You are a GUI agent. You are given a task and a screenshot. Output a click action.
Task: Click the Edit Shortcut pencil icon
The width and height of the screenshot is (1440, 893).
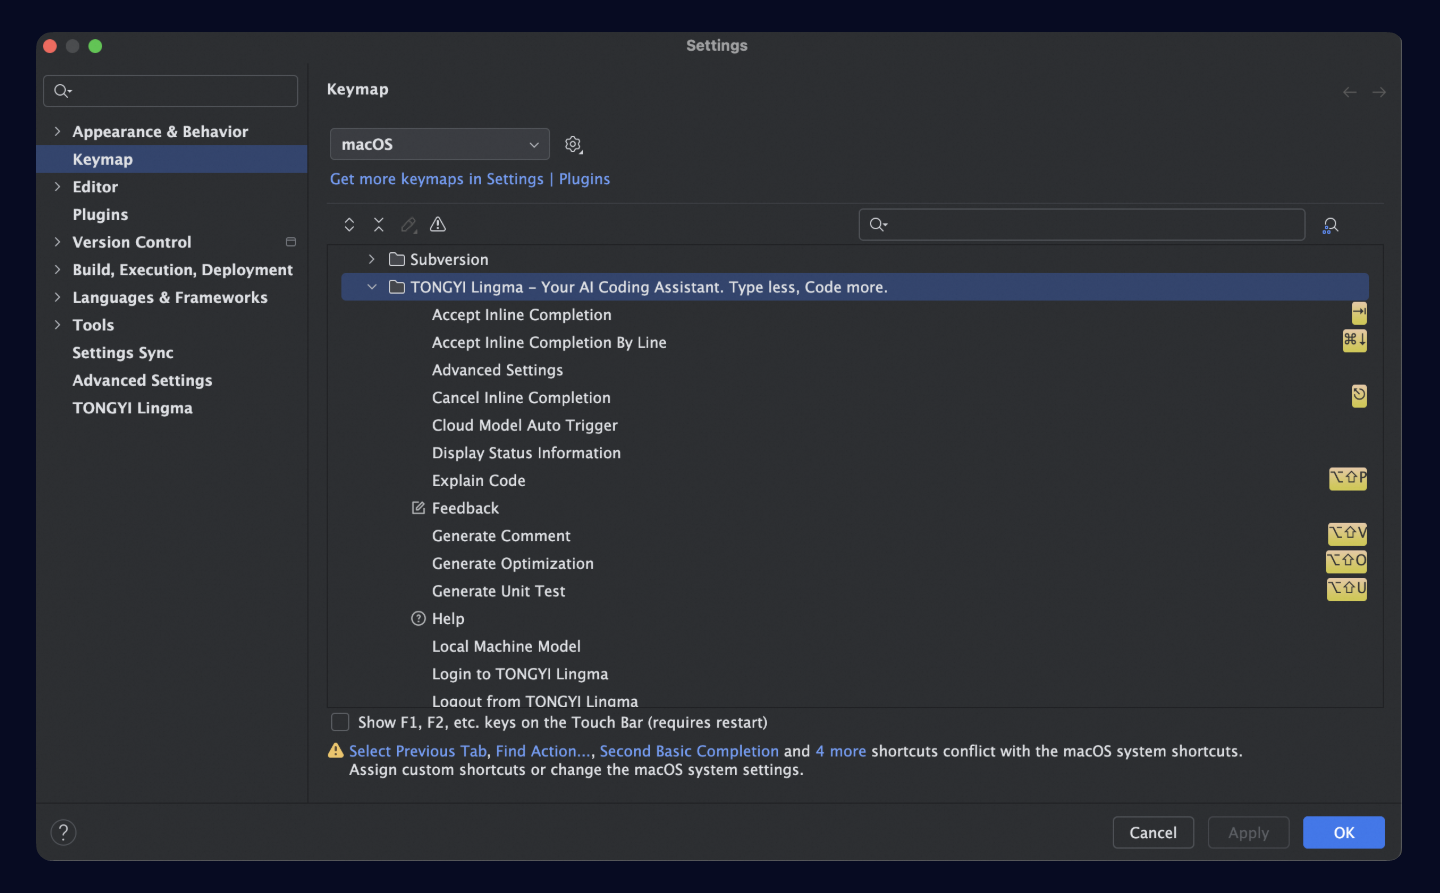pyautogui.click(x=408, y=225)
